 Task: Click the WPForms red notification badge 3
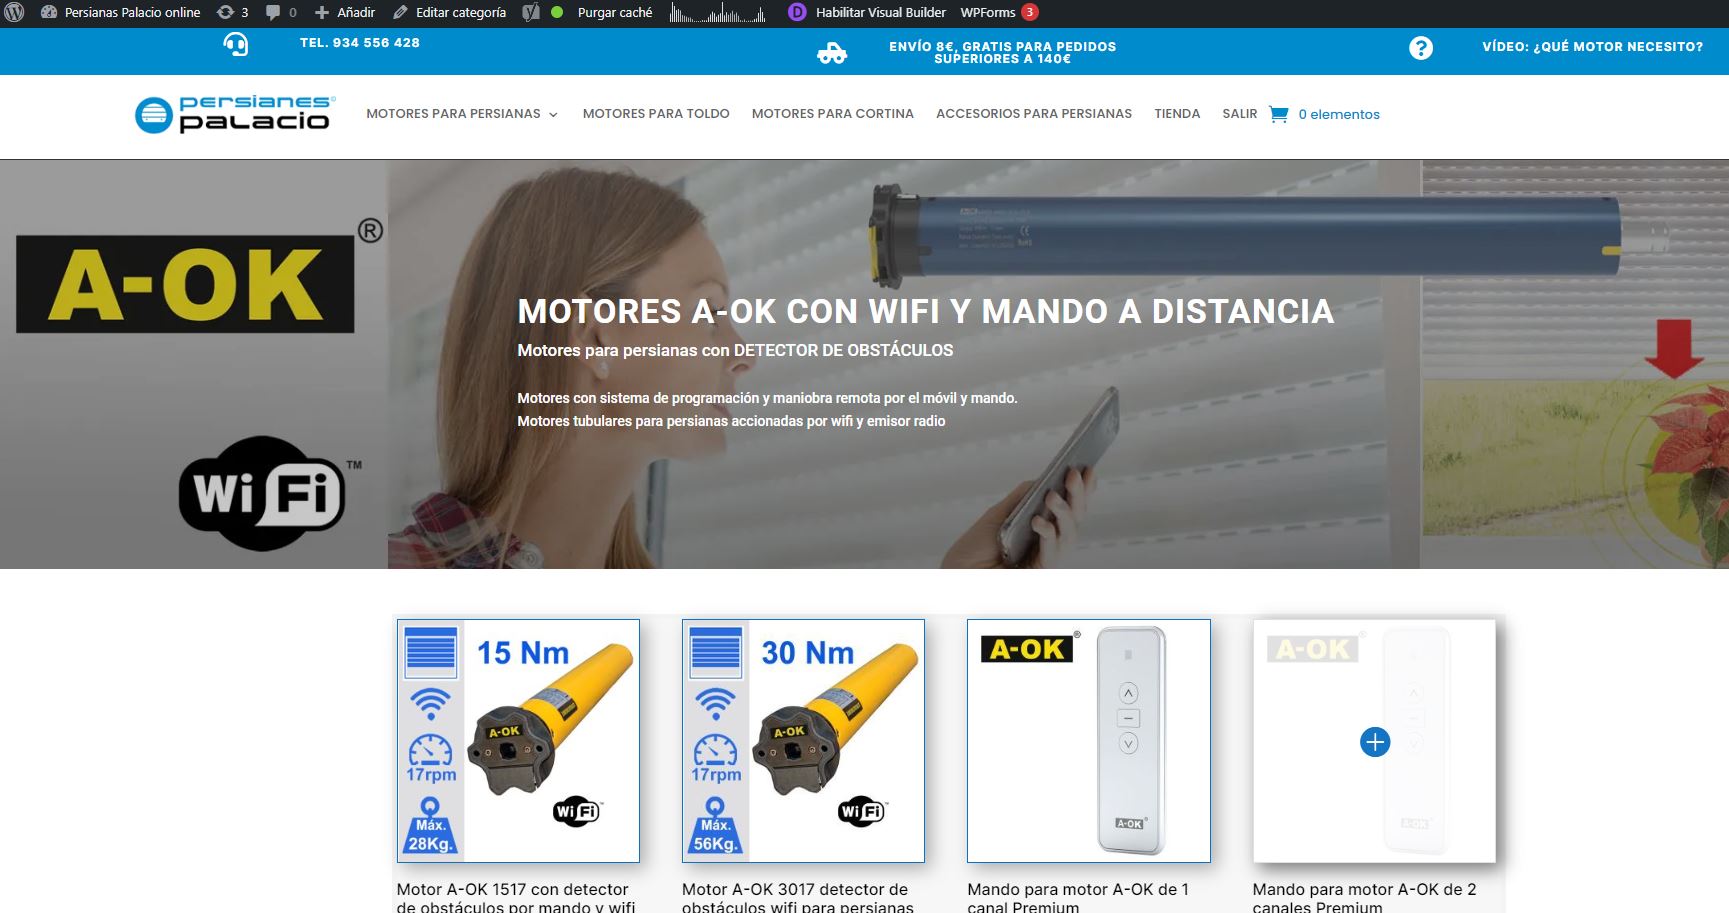1029,13
